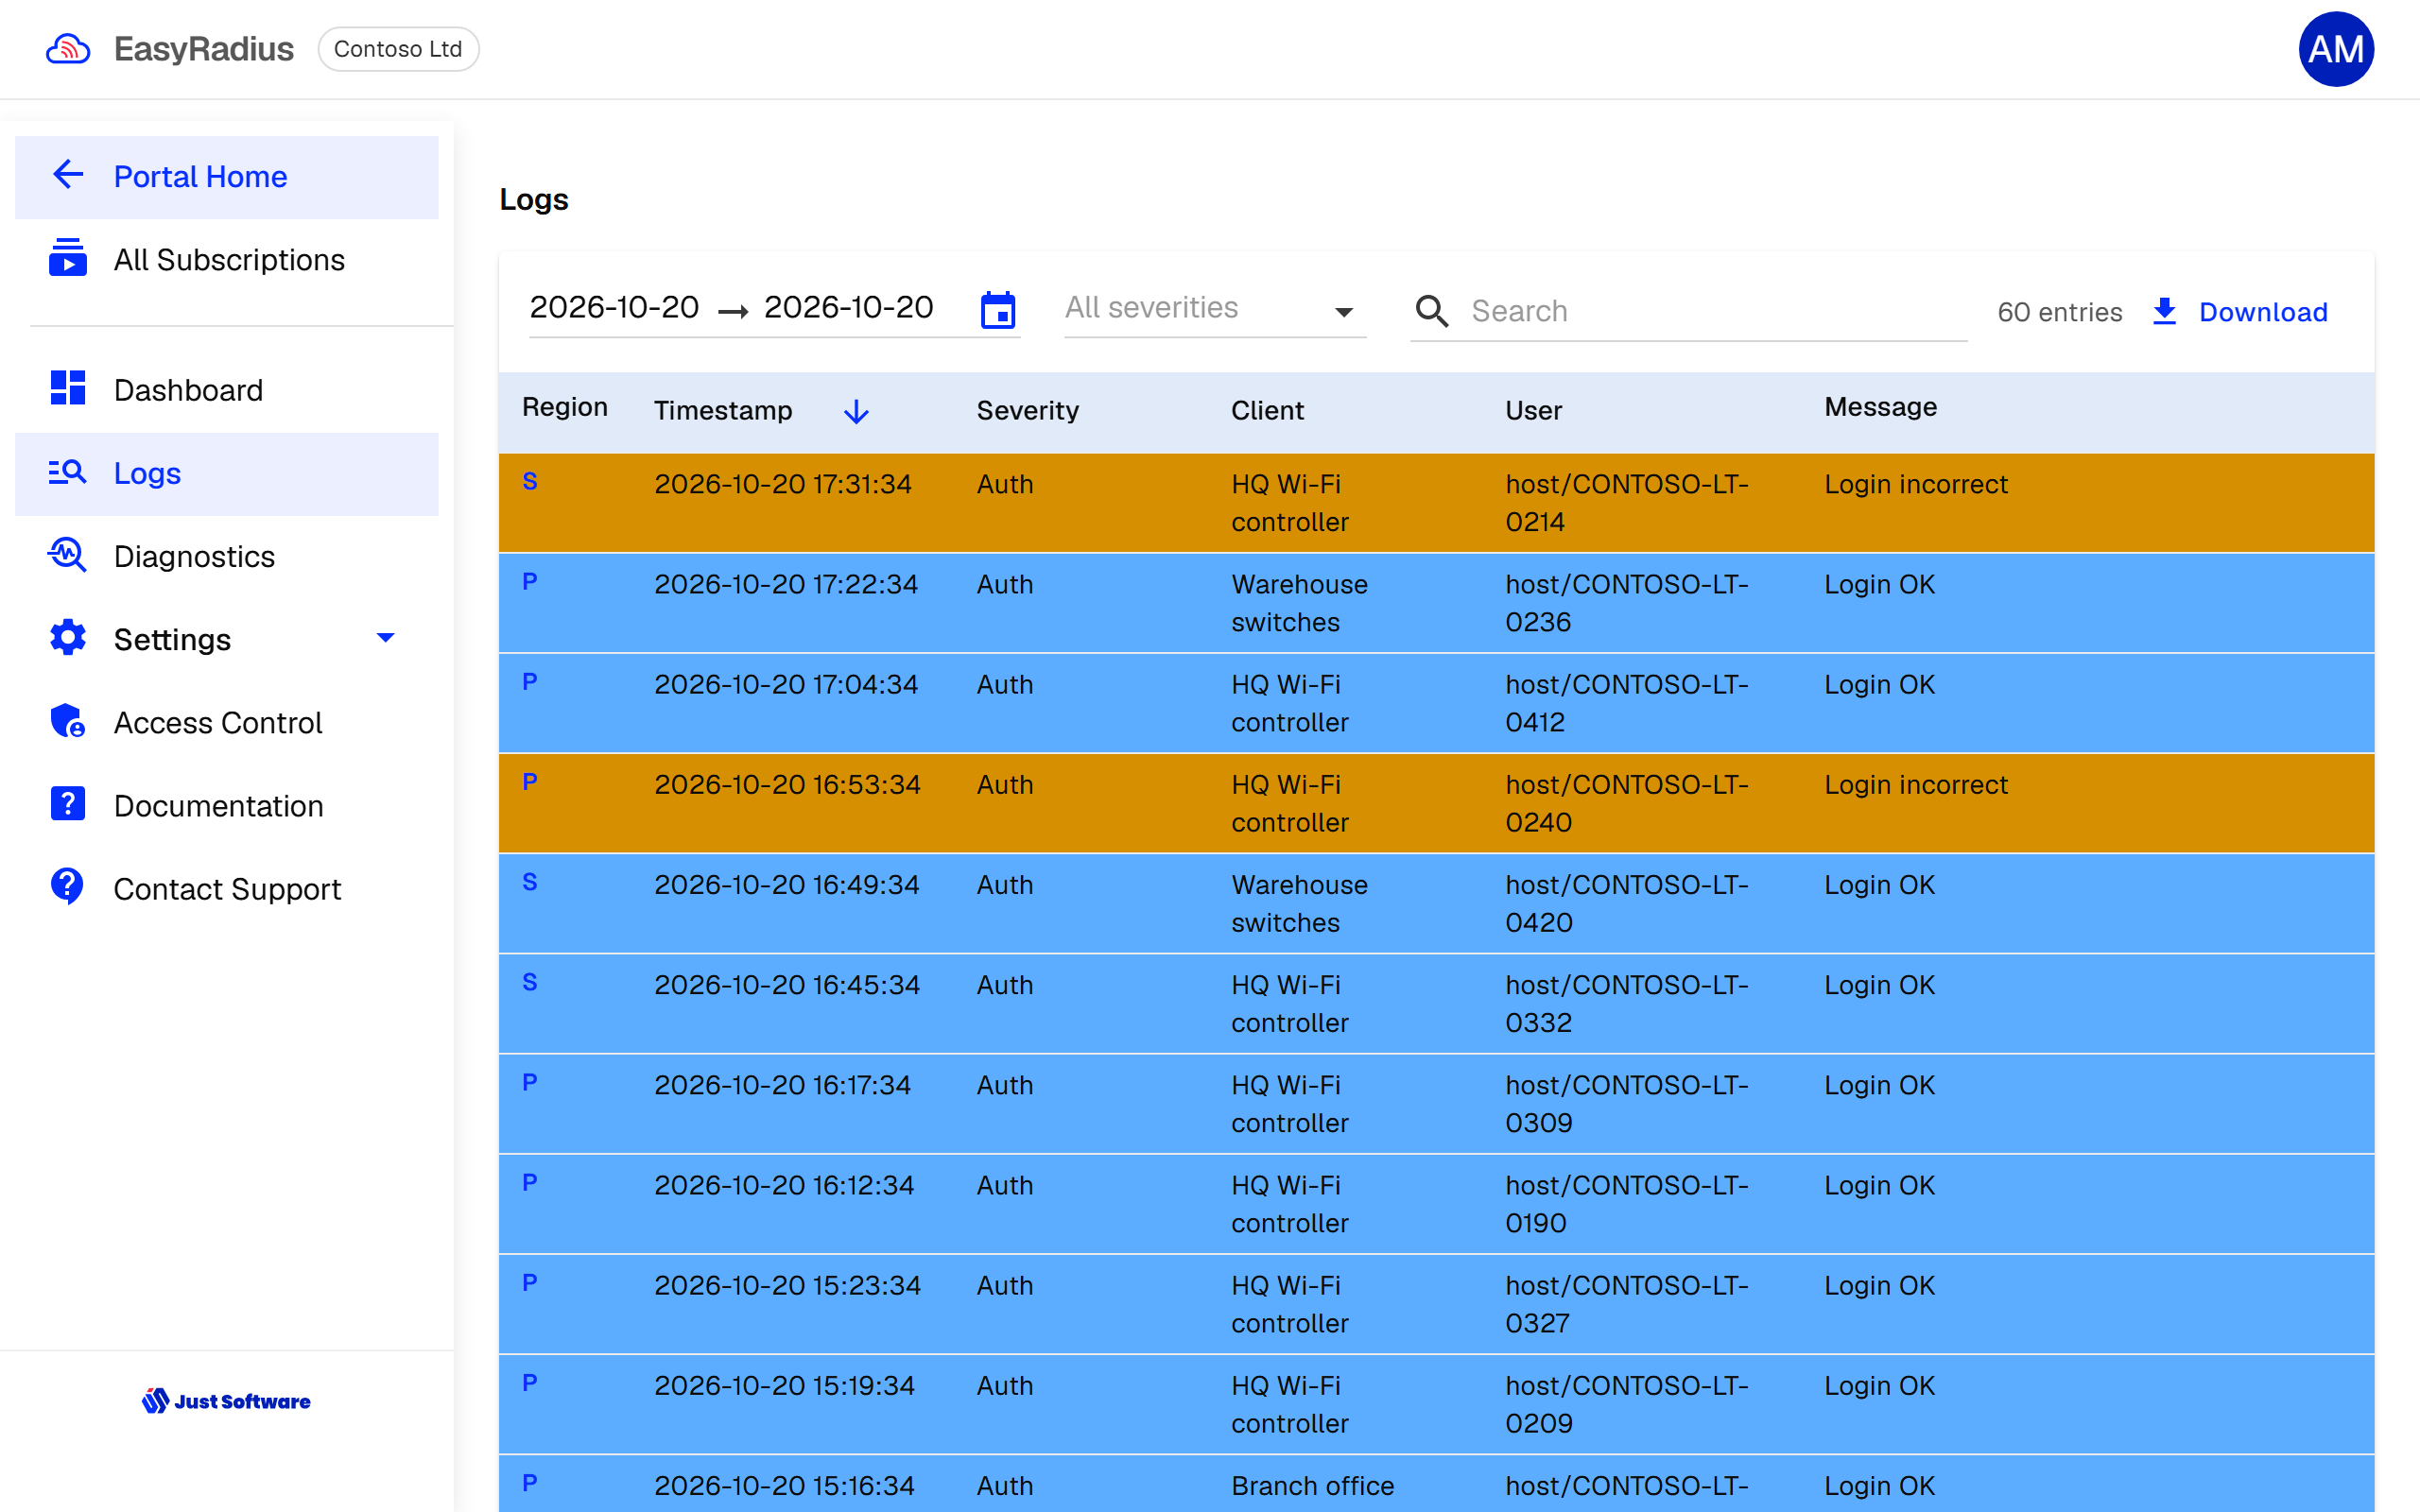The width and height of the screenshot is (2420, 1512).
Task: Open All Subscriptions page
Action: 227,260
